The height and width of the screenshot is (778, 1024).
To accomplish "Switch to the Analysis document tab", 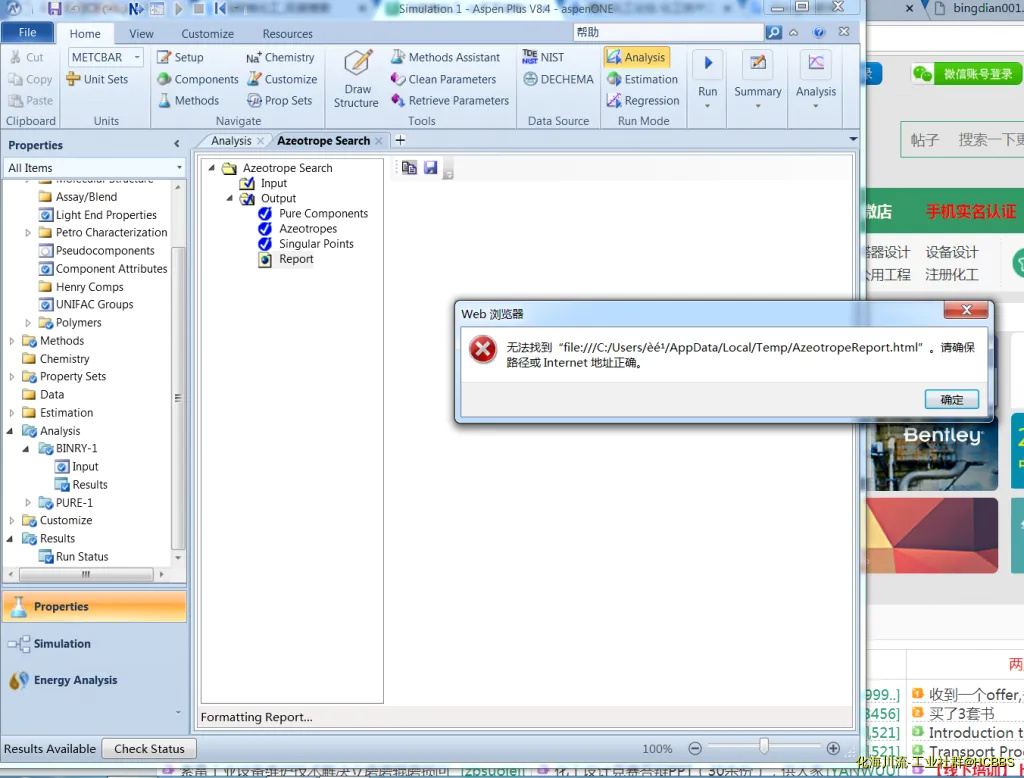I will tap(231, 140).
